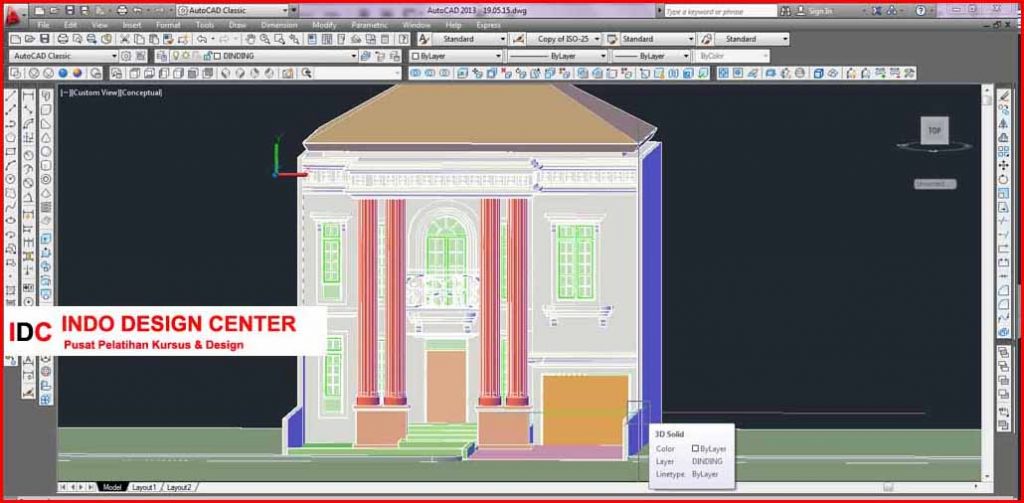Select the Erase tool in Modify toolbar
Screen dimensions: 1024x503
point(1004,97)
